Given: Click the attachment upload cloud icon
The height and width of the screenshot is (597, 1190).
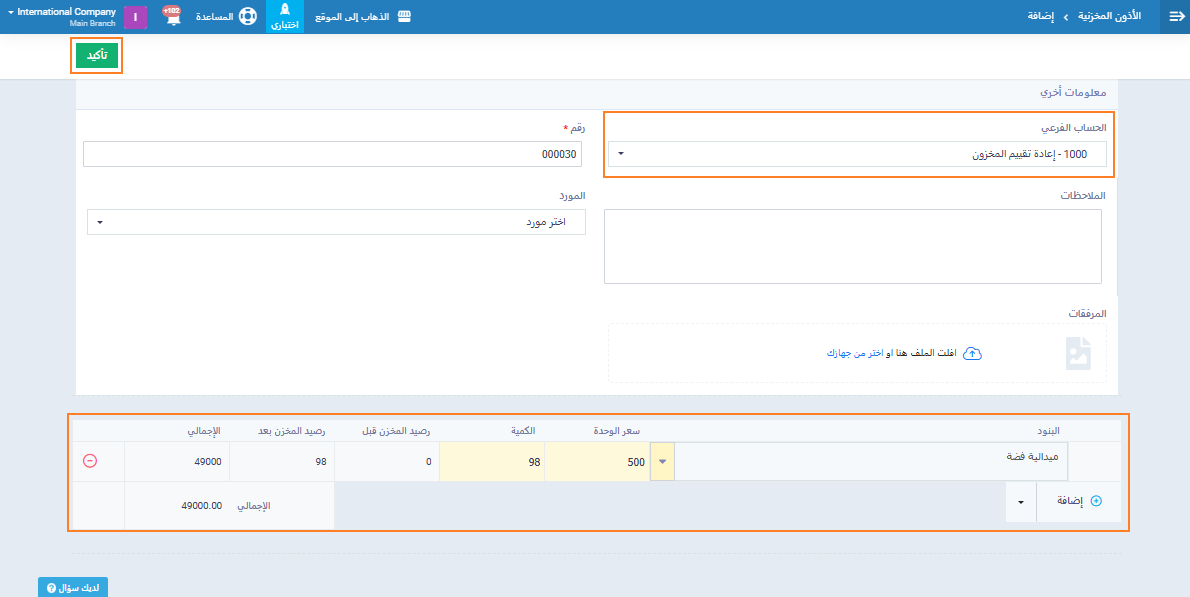Looking at the screenshot, I should click(x=971, y=354).
